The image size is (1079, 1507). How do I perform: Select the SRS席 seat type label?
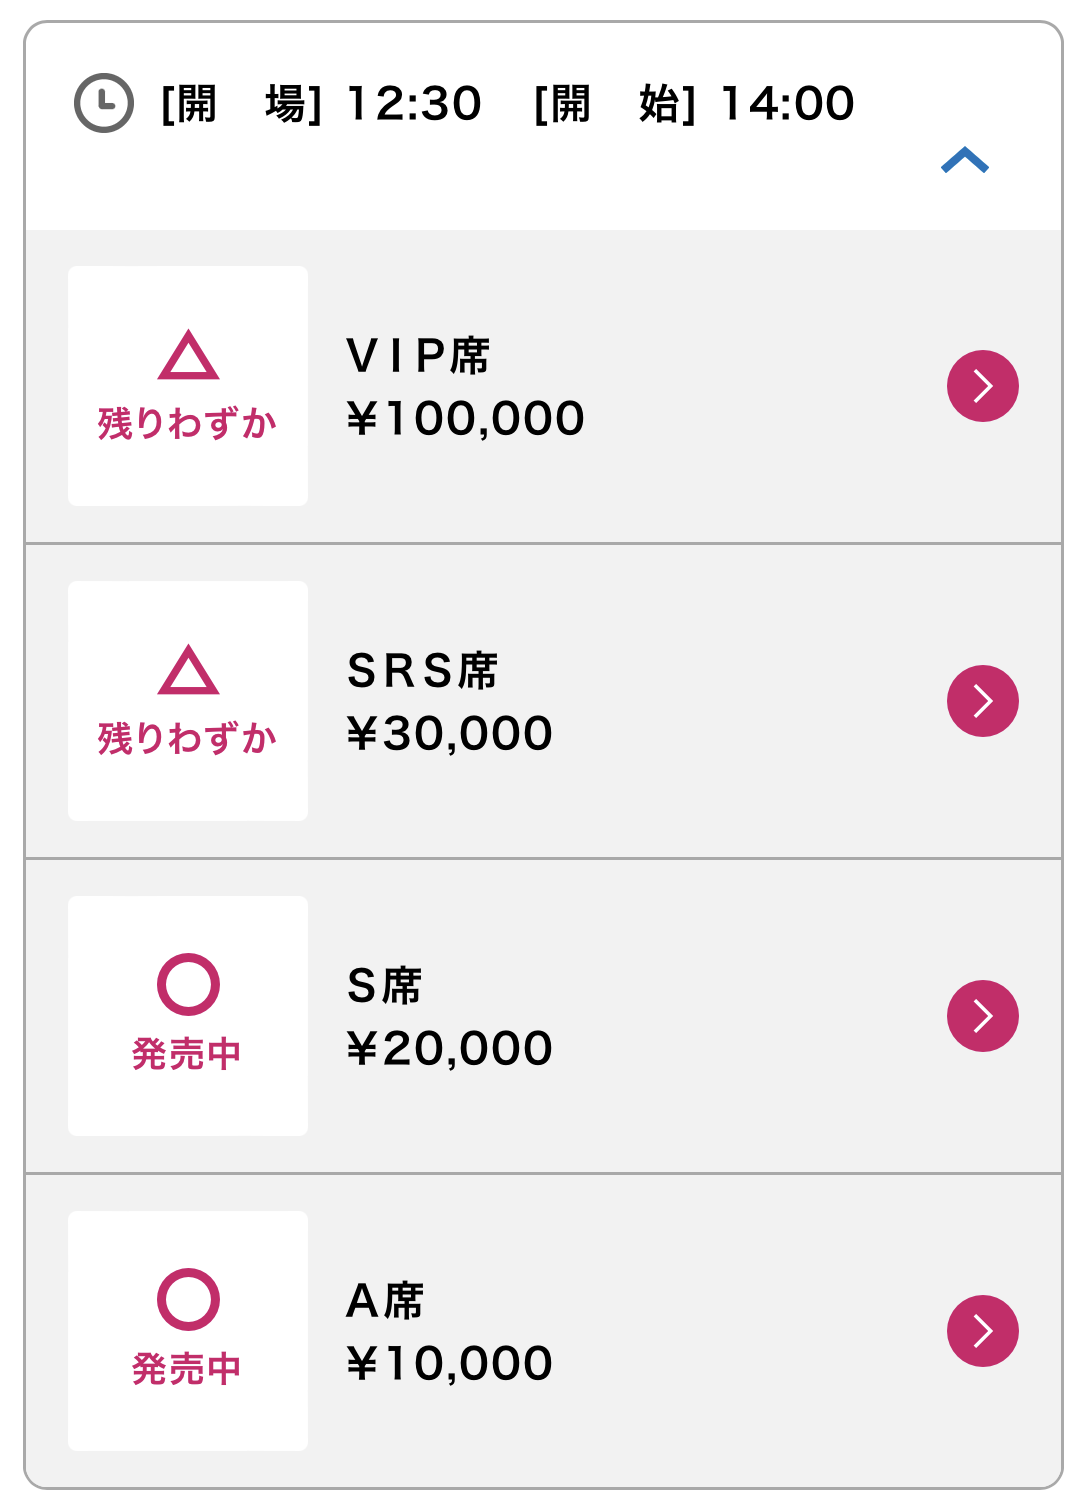click(x=422, y=671)
